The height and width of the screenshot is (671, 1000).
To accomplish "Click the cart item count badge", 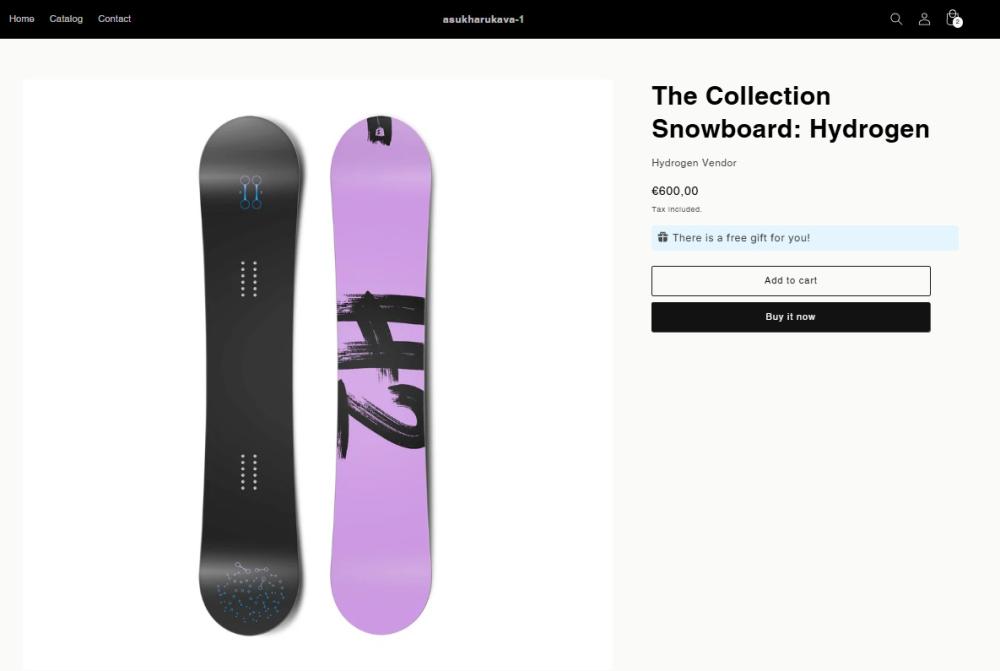I will click(957, 22).
